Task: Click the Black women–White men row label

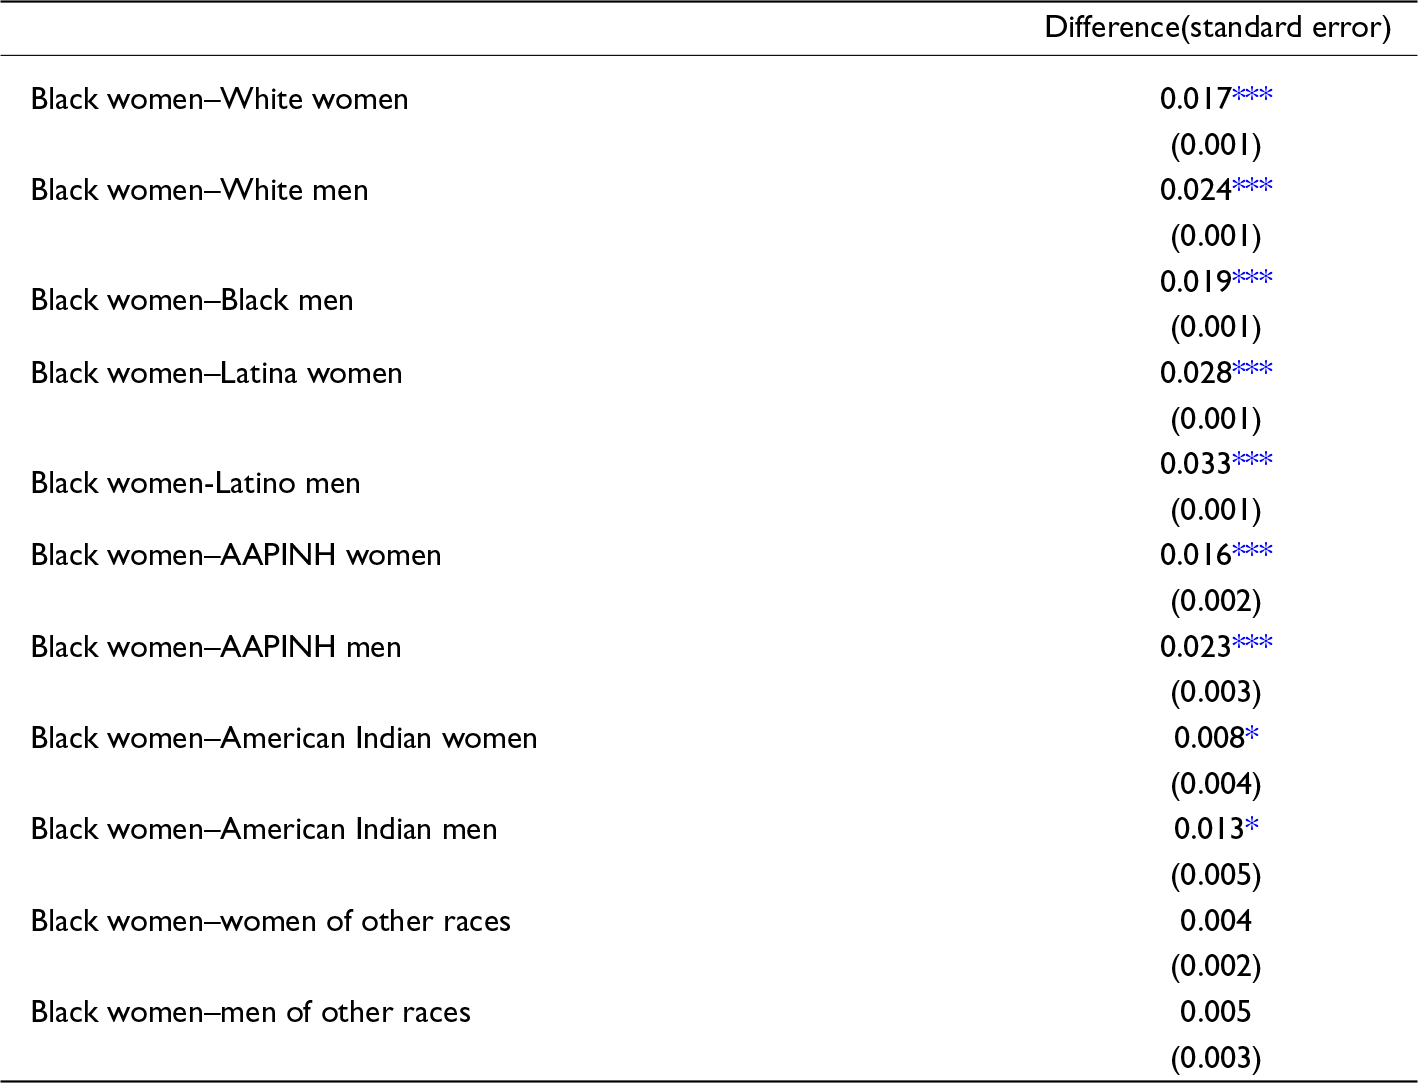Action: click(x=199, y=190)
